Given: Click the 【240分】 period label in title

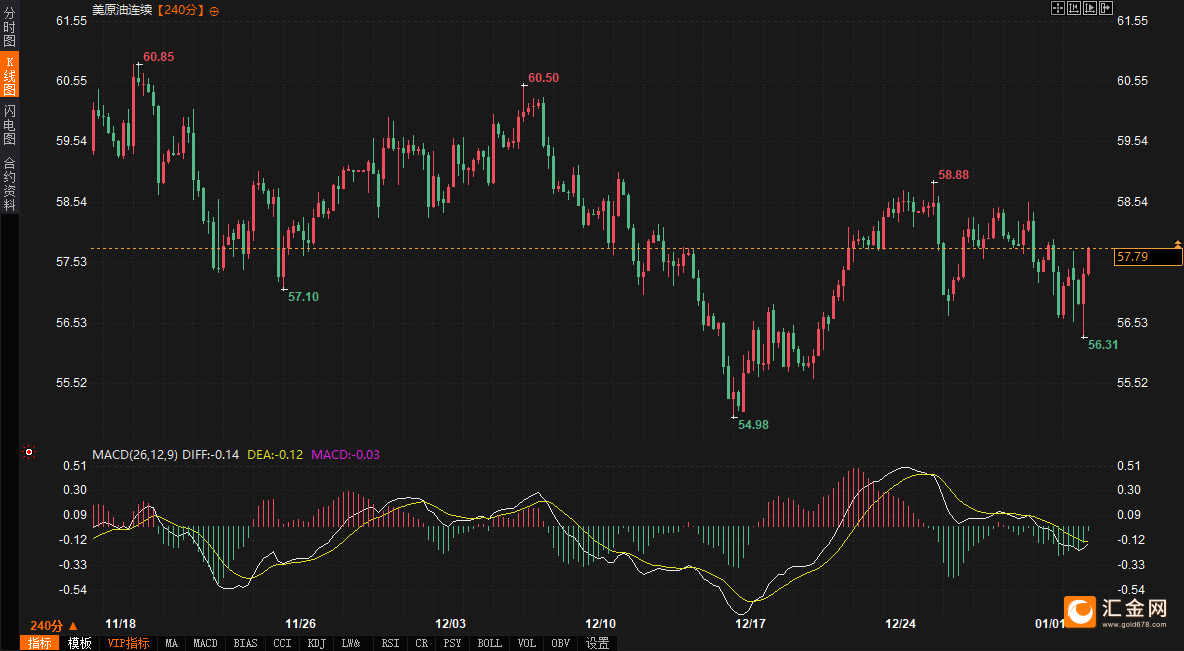Looking at the screenshot, I should 181,10.
